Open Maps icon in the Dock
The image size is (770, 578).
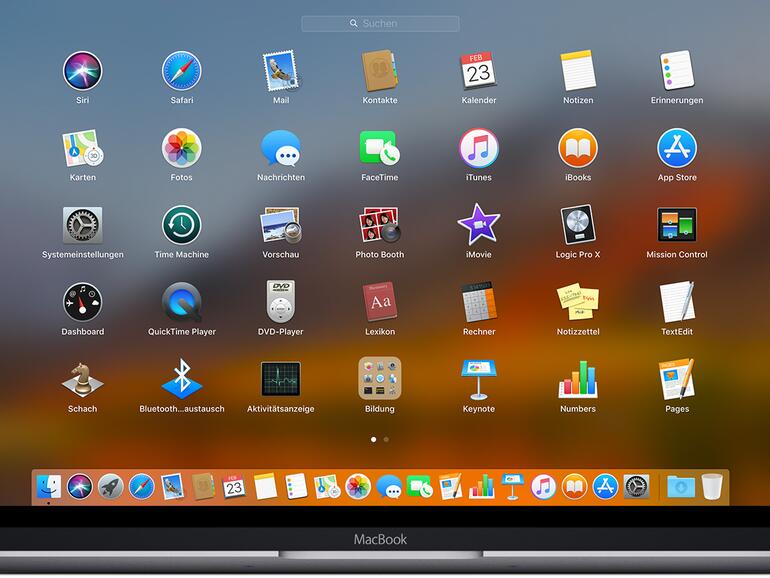(x=327, y=487)
